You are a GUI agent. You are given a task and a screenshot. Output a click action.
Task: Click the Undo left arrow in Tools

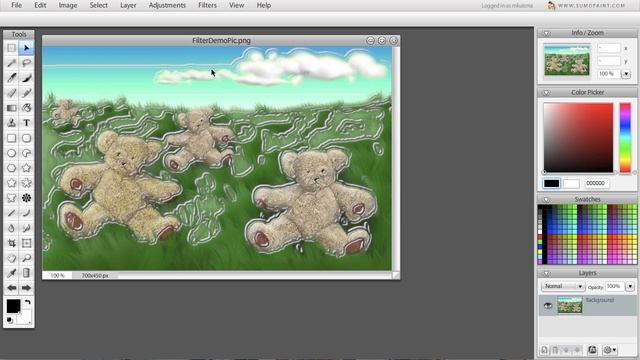pos(11,288)
